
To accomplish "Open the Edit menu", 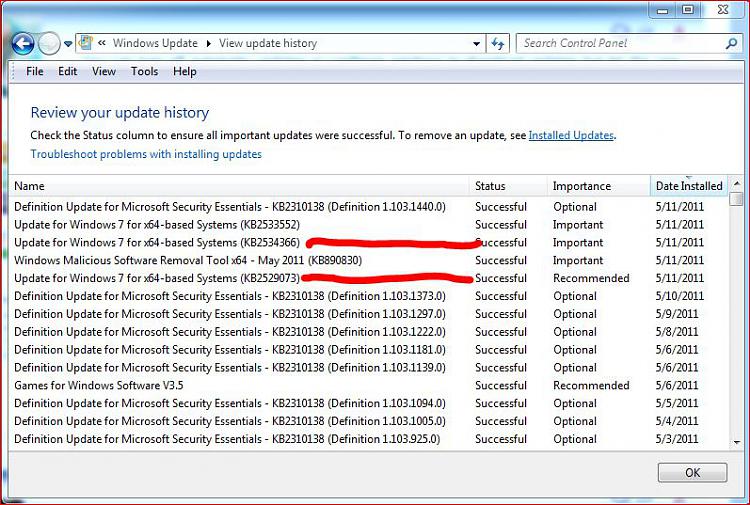I will click(x=67, y=71).
